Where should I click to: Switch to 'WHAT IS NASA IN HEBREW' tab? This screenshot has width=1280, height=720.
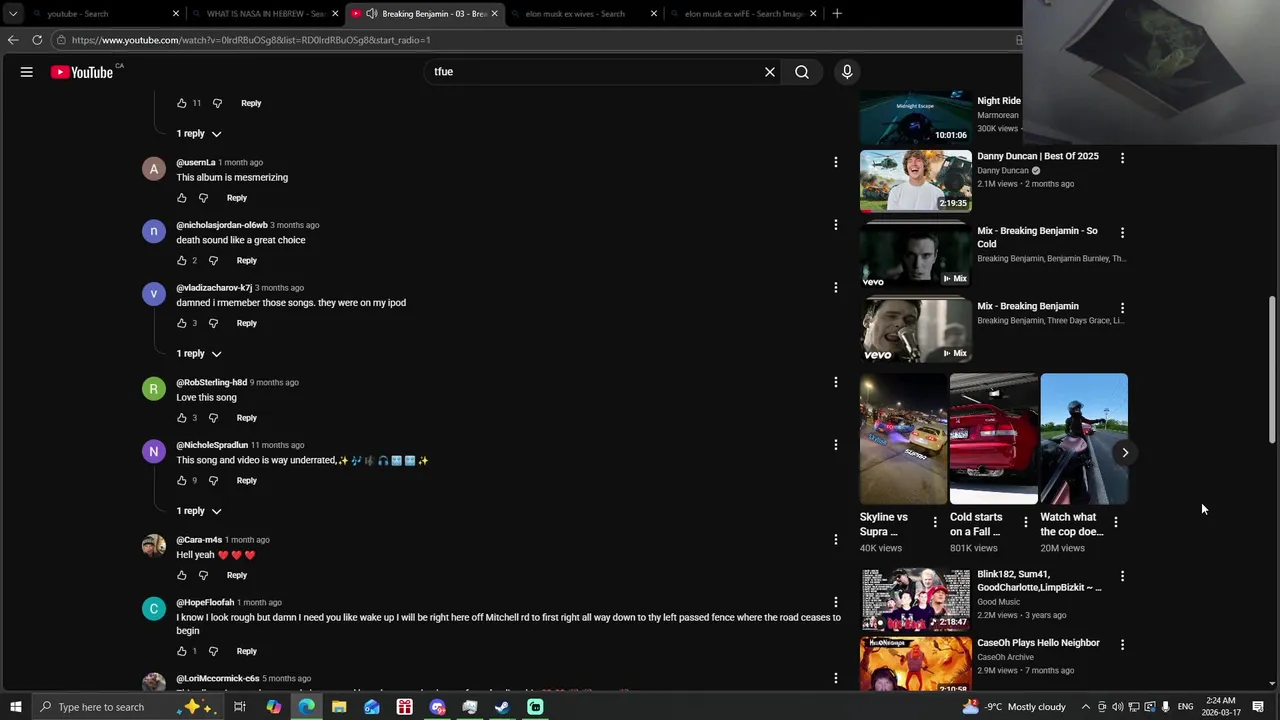pyautogui.click(x=265, y=14)
